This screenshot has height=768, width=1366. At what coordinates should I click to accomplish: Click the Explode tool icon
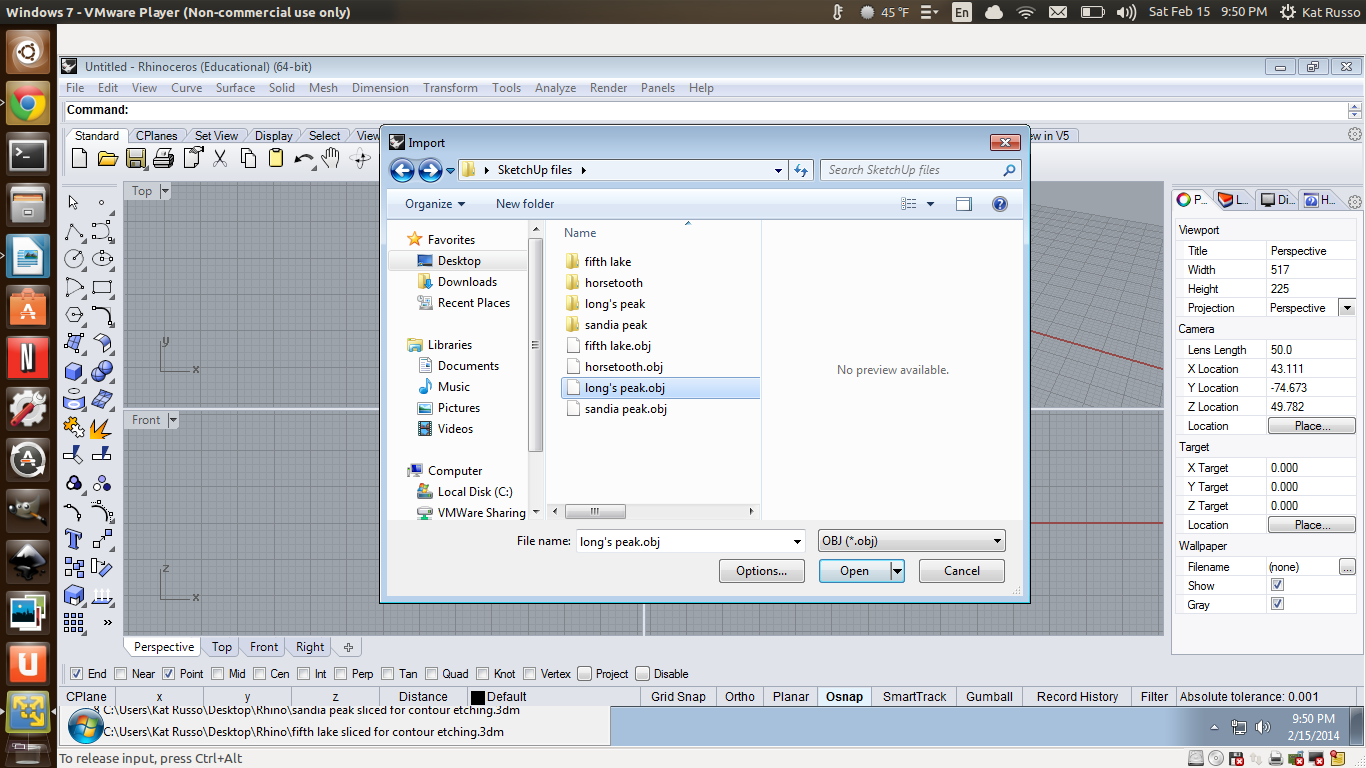[102, 427]
